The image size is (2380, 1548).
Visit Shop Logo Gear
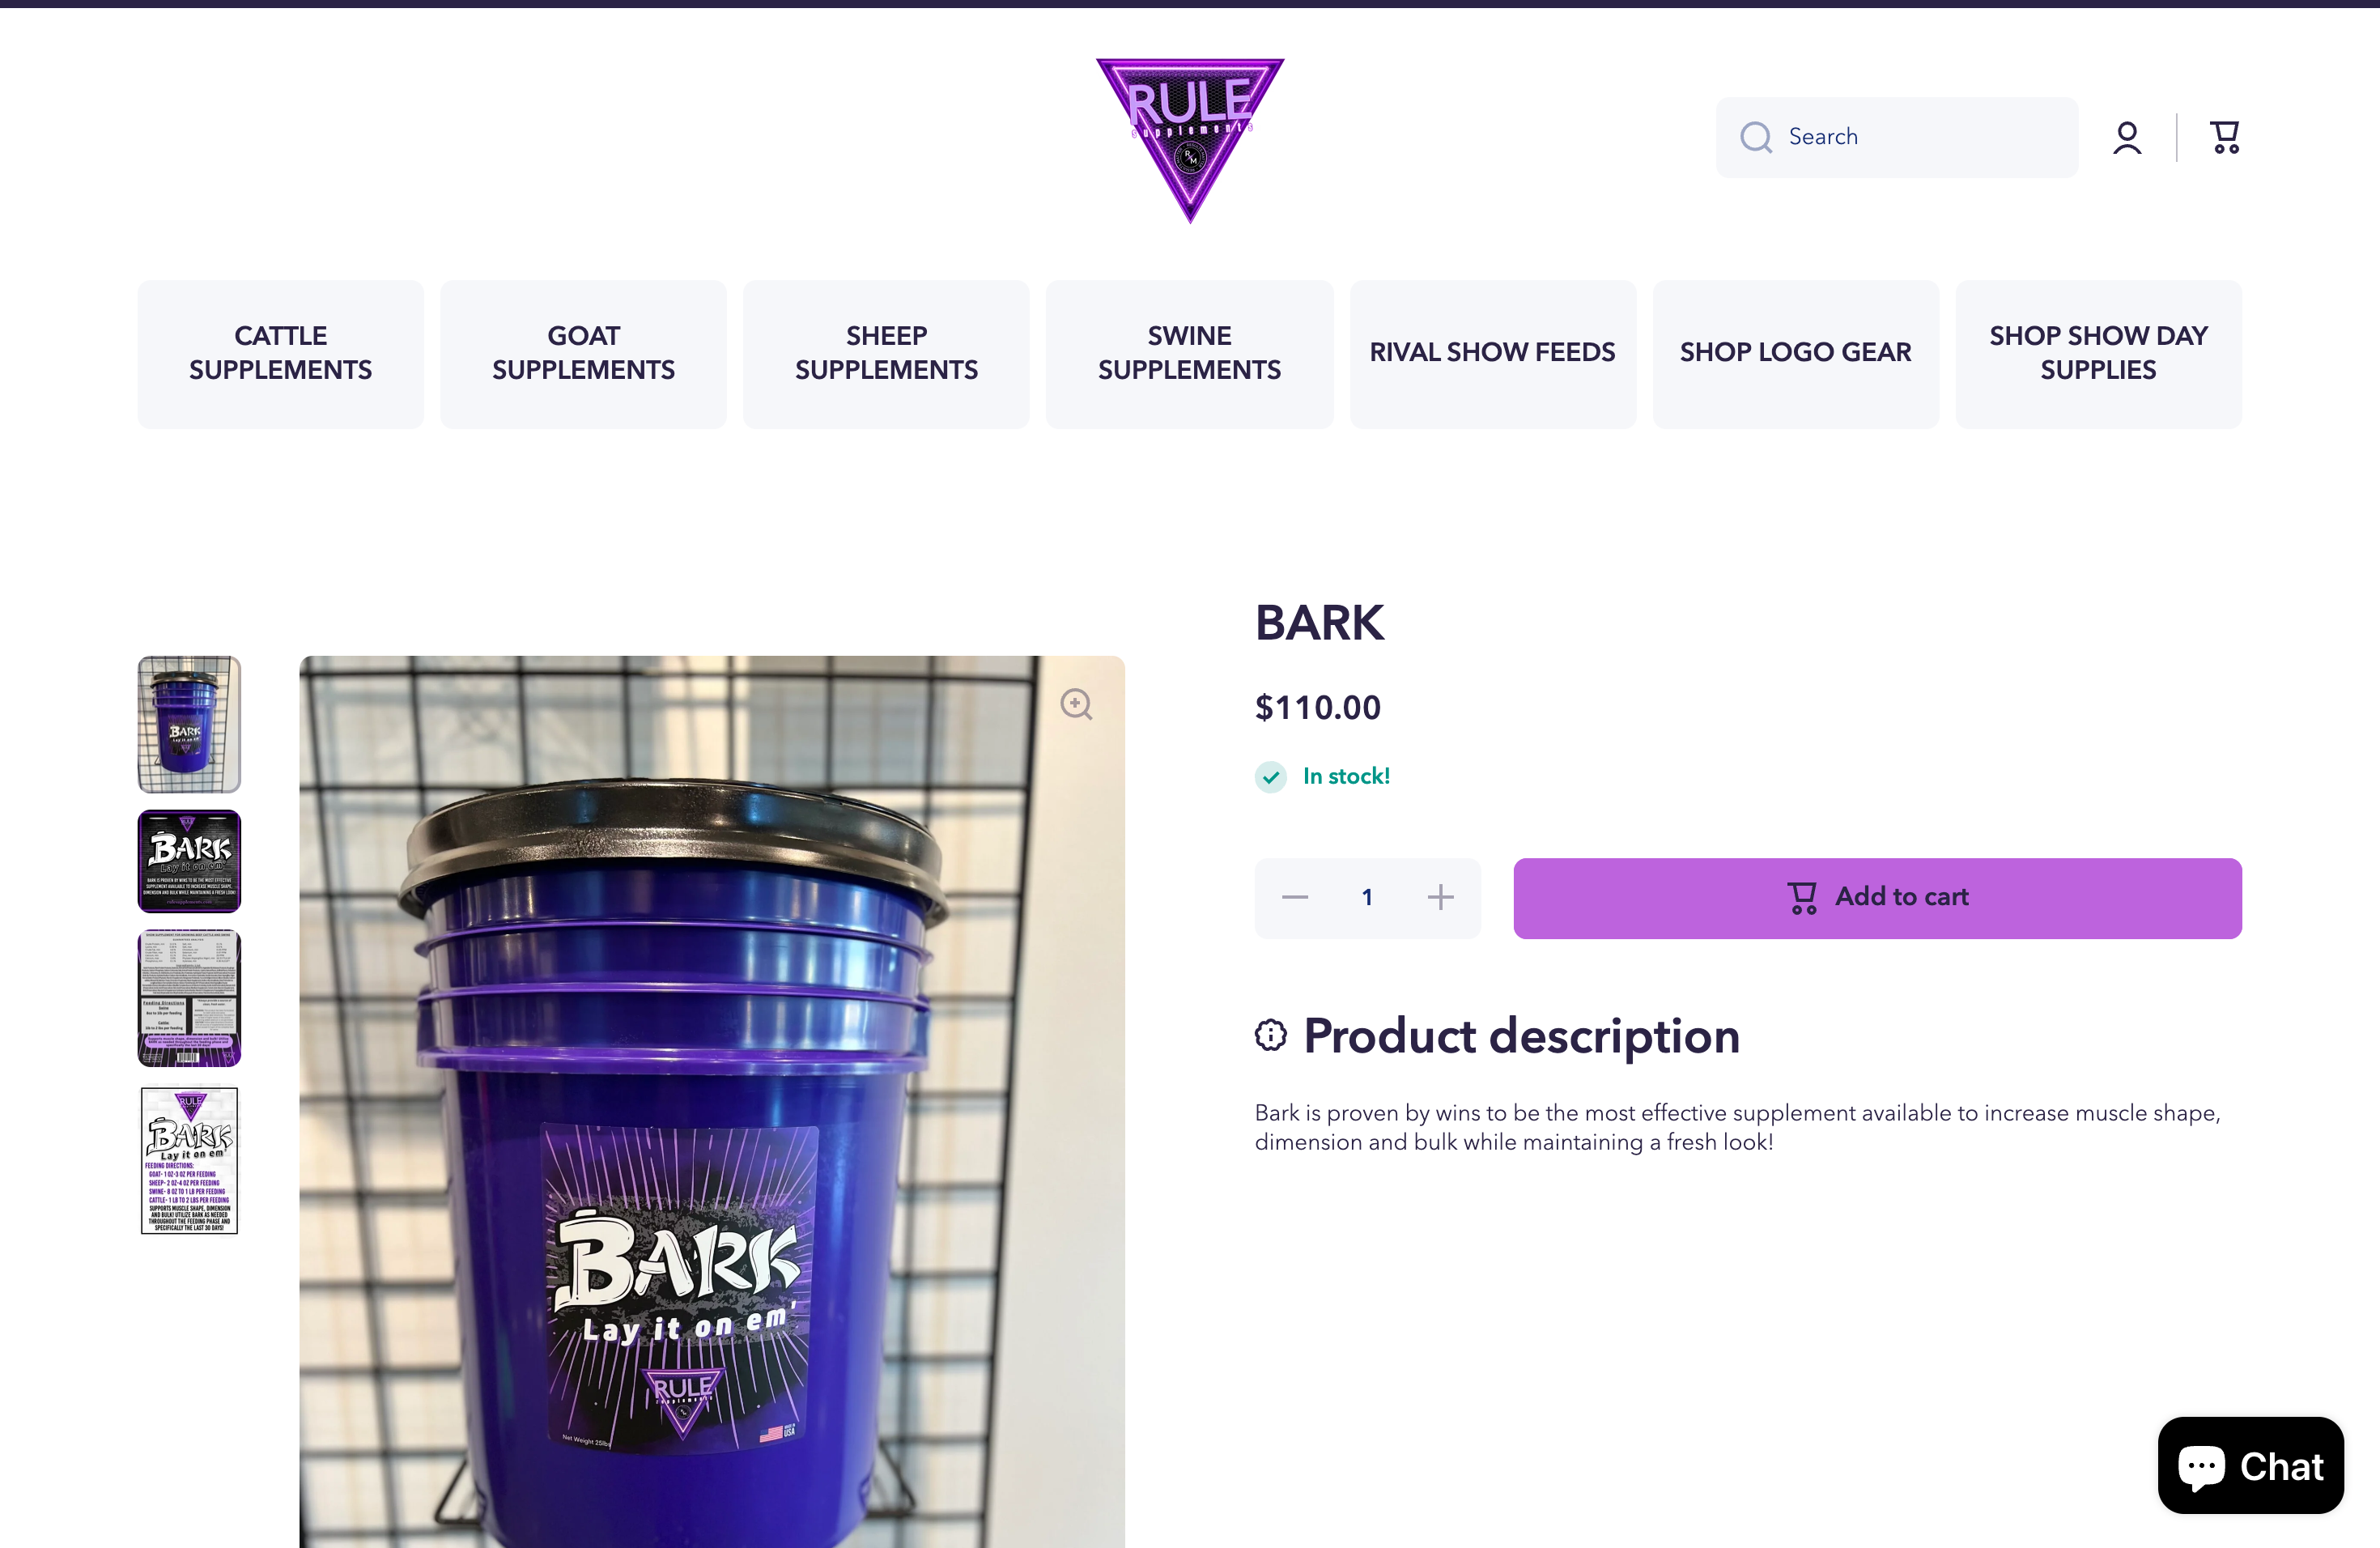(x=1795, y=353)
